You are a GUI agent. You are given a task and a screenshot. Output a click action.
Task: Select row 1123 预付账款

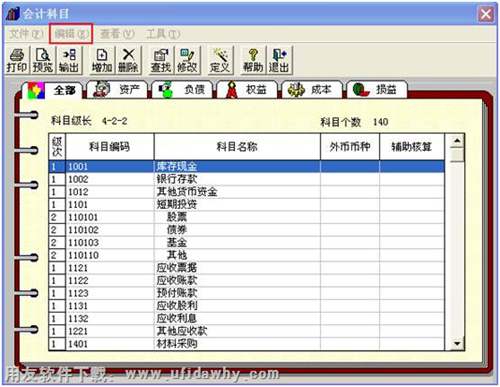pos(247,293)
